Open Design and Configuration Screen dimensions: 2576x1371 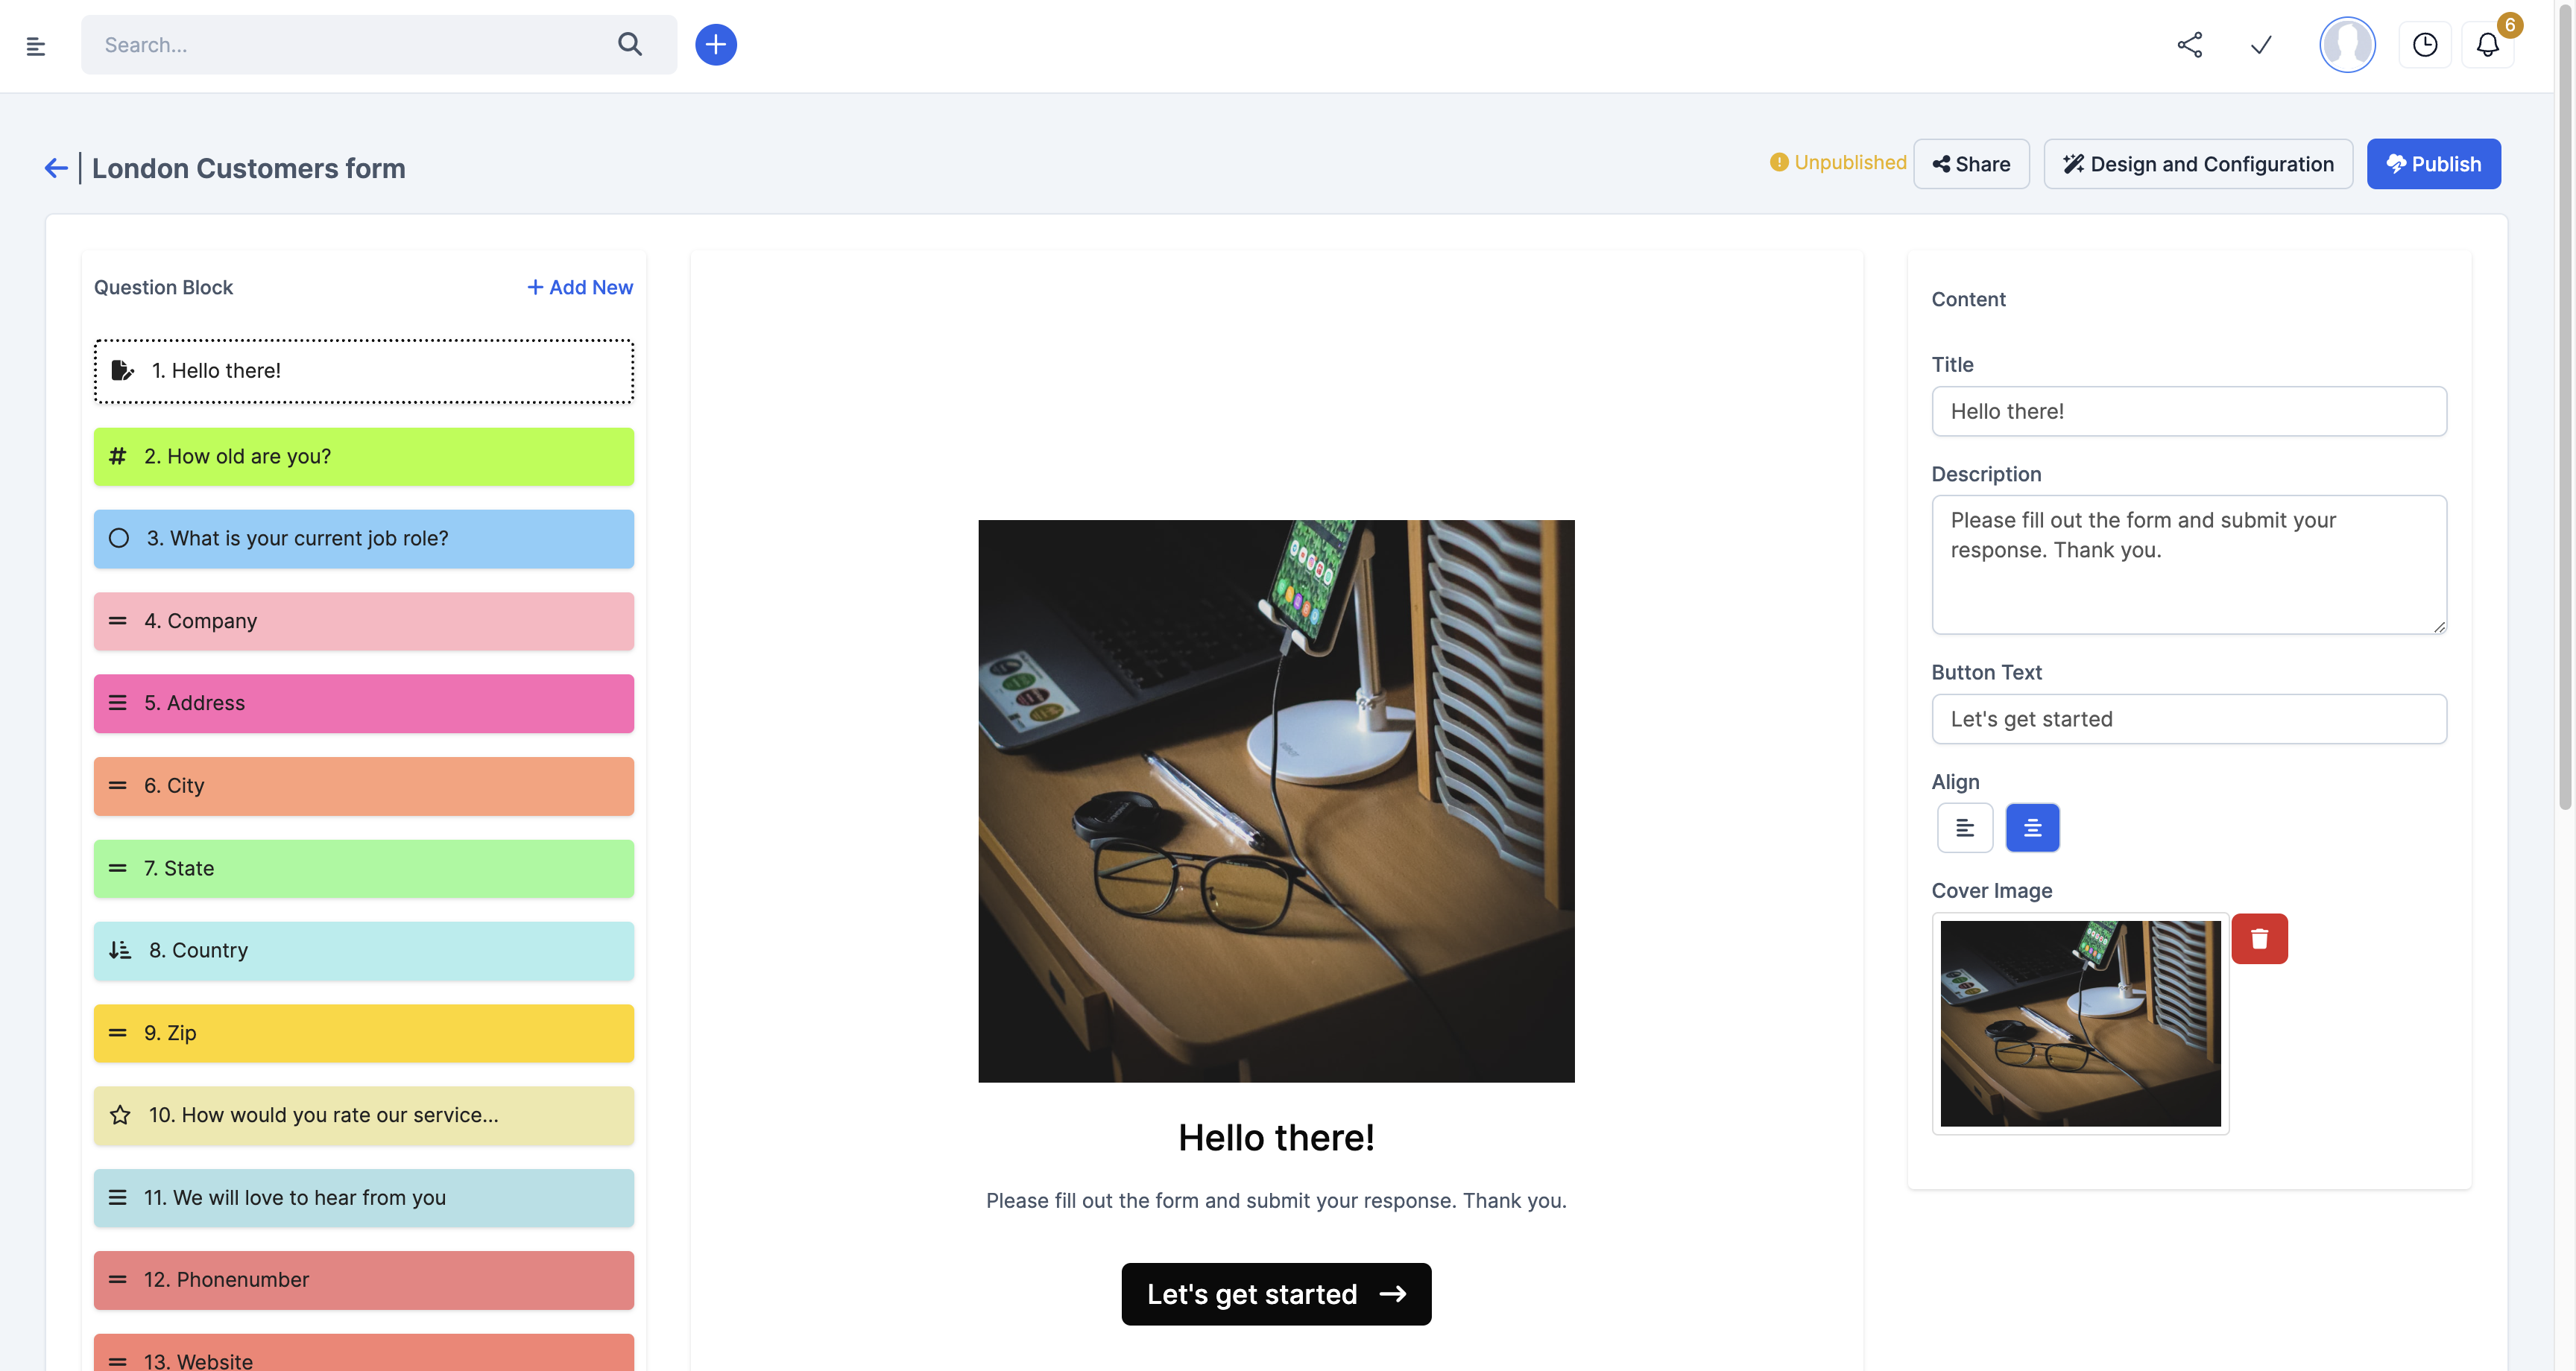[x=2197, y=163]
